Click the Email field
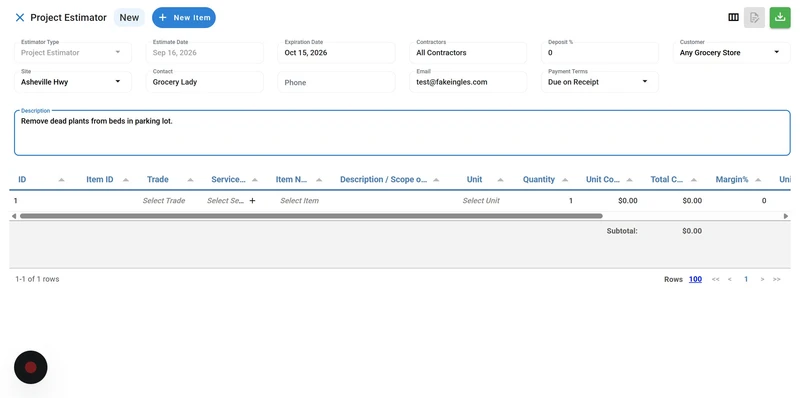 [x=468, y=82]
